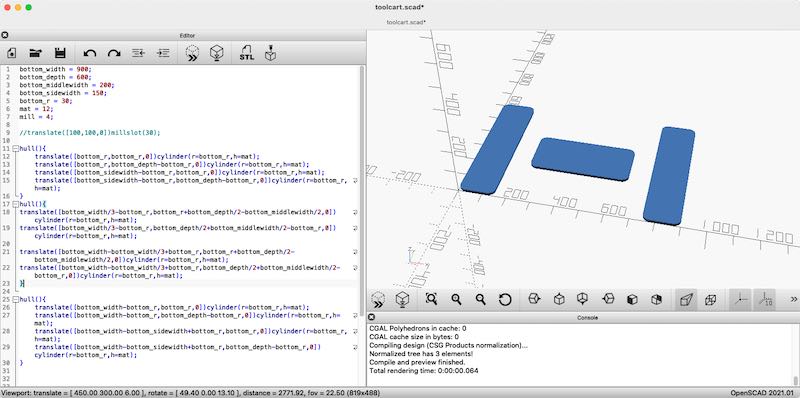
Task: Click the line 'mill = 4;'
Action: click(x=37, y=117)
